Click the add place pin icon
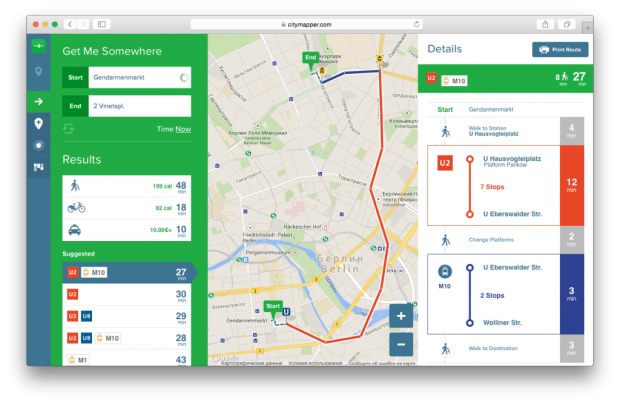 tap(39, 124)
